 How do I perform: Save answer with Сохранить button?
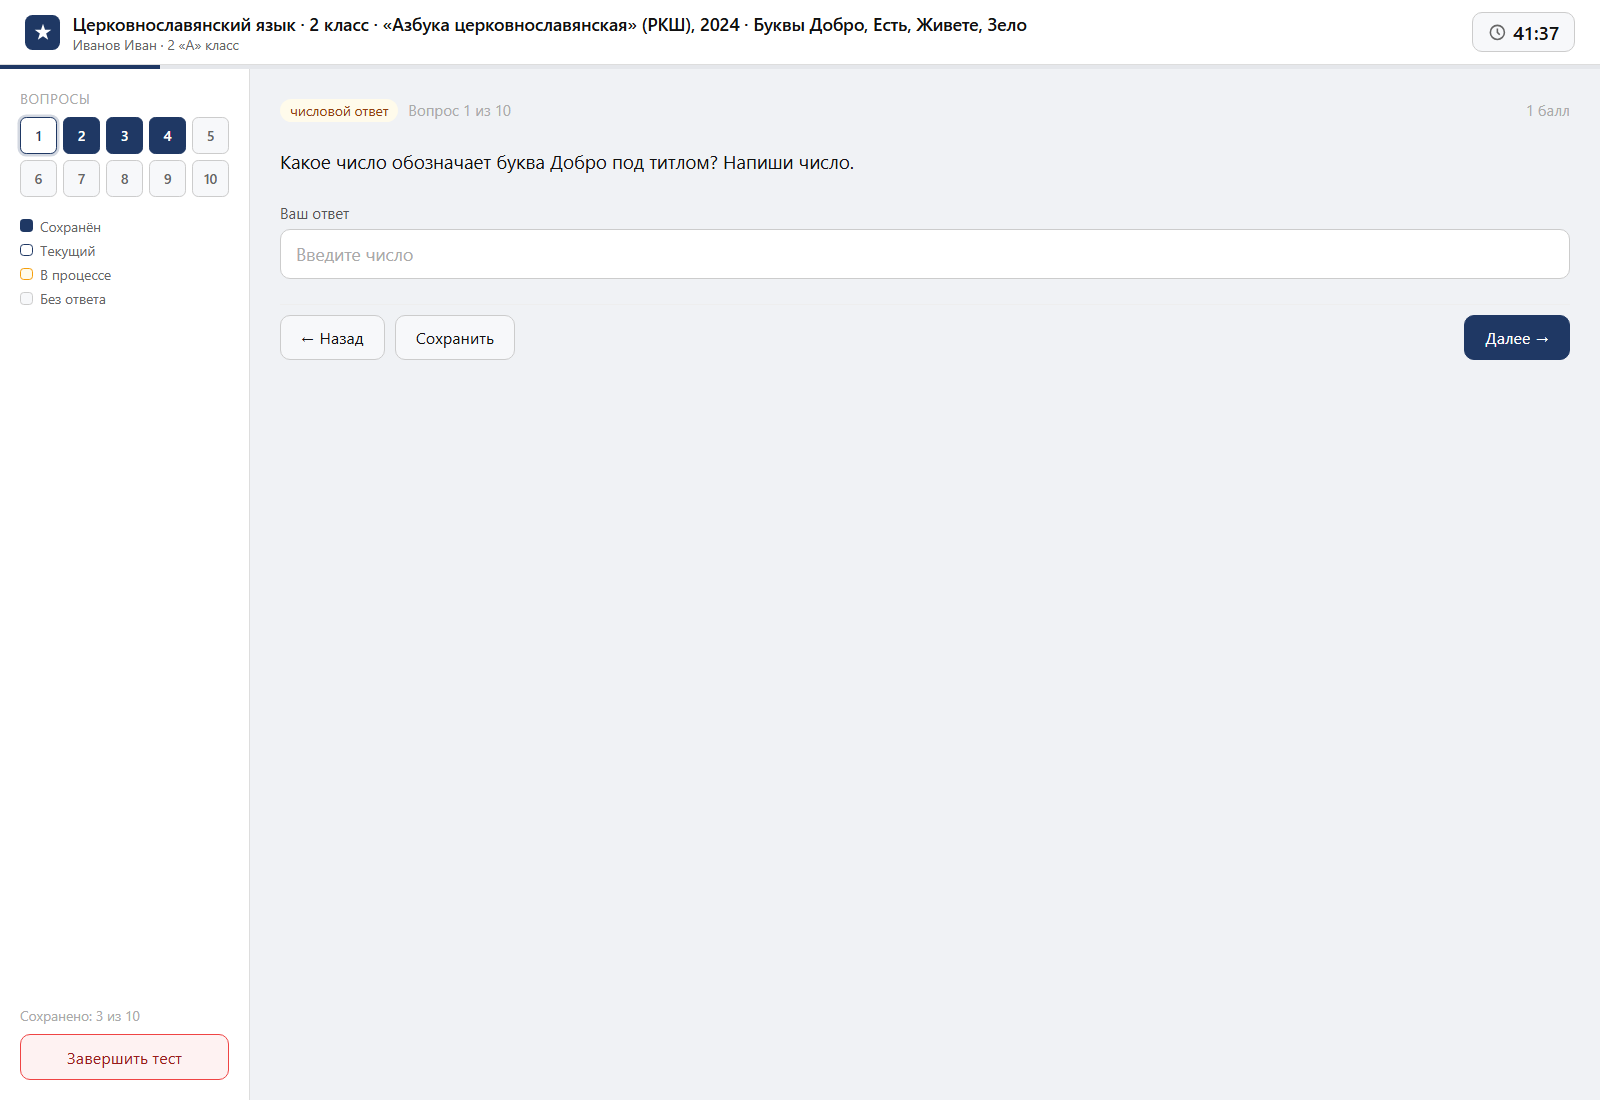455,338
